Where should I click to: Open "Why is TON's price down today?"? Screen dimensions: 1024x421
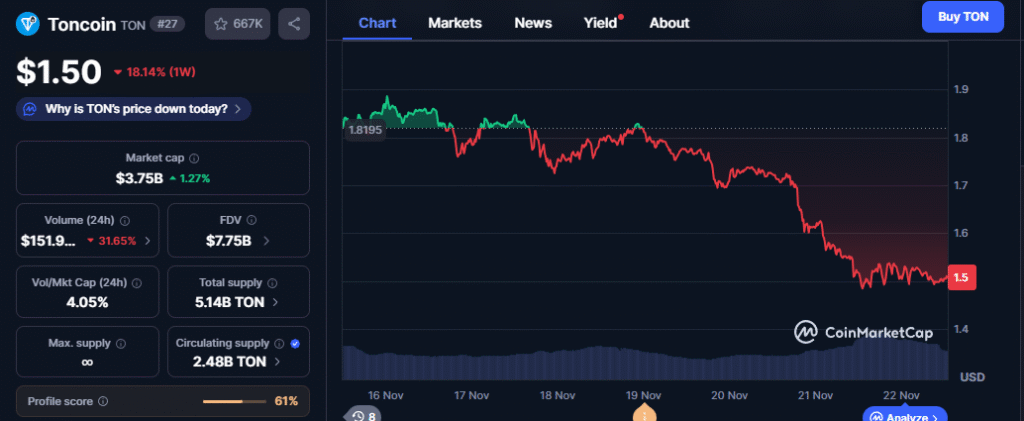[x=134, y=108]
